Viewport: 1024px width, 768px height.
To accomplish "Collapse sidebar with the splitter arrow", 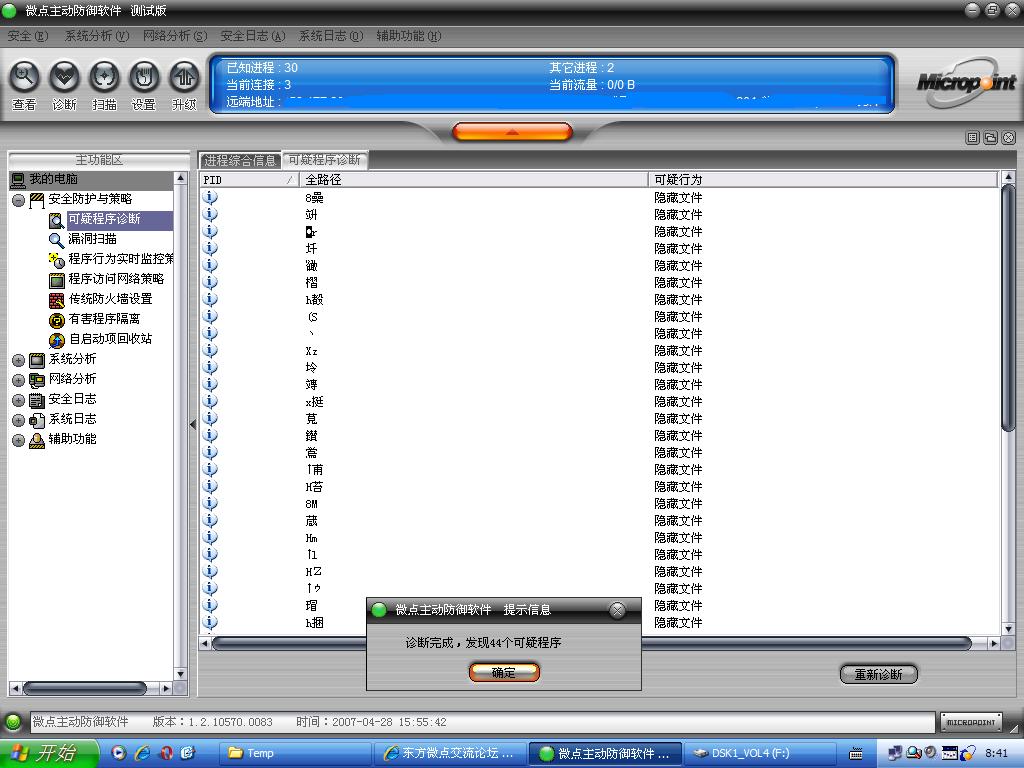I will tap(193, 424).
